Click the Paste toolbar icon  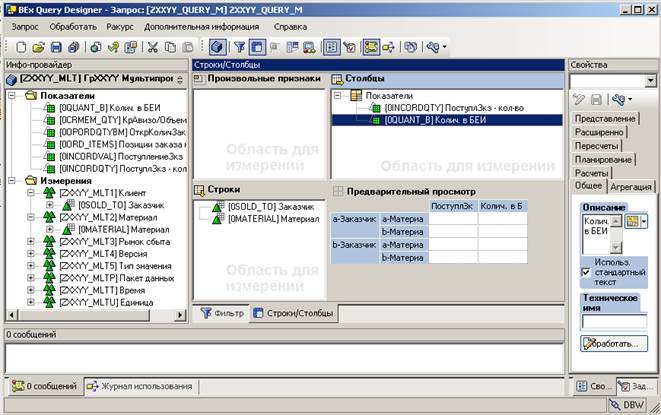188,47
